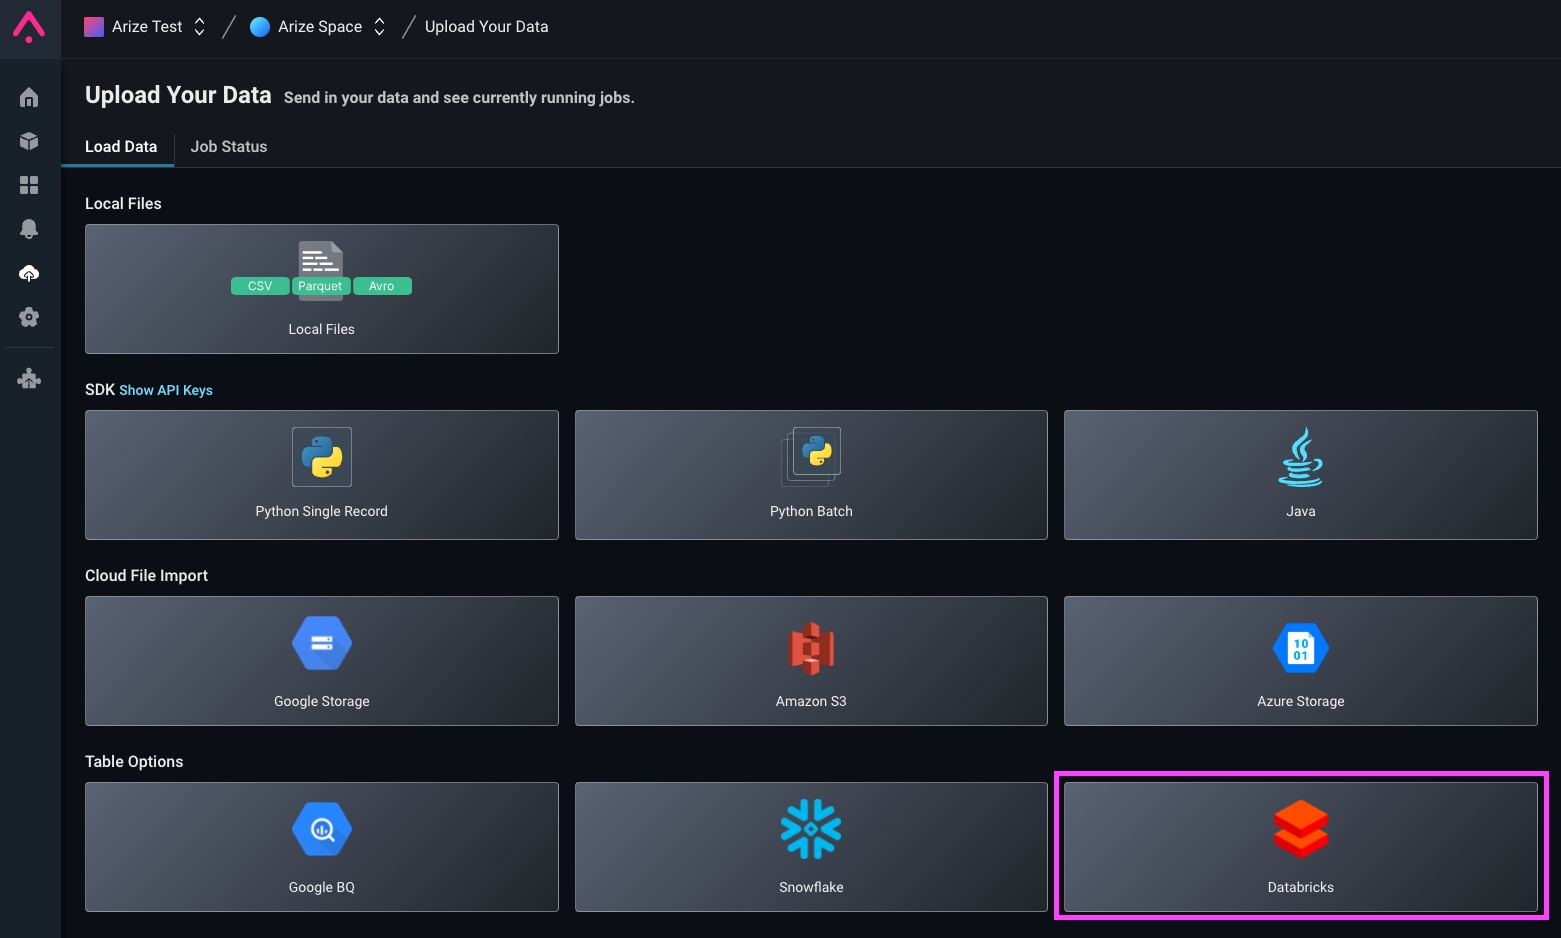The height and width of the screenshot is (938, 1561).
Task: Click the Arize logo in the corner
Action: [x=29, y=27]
